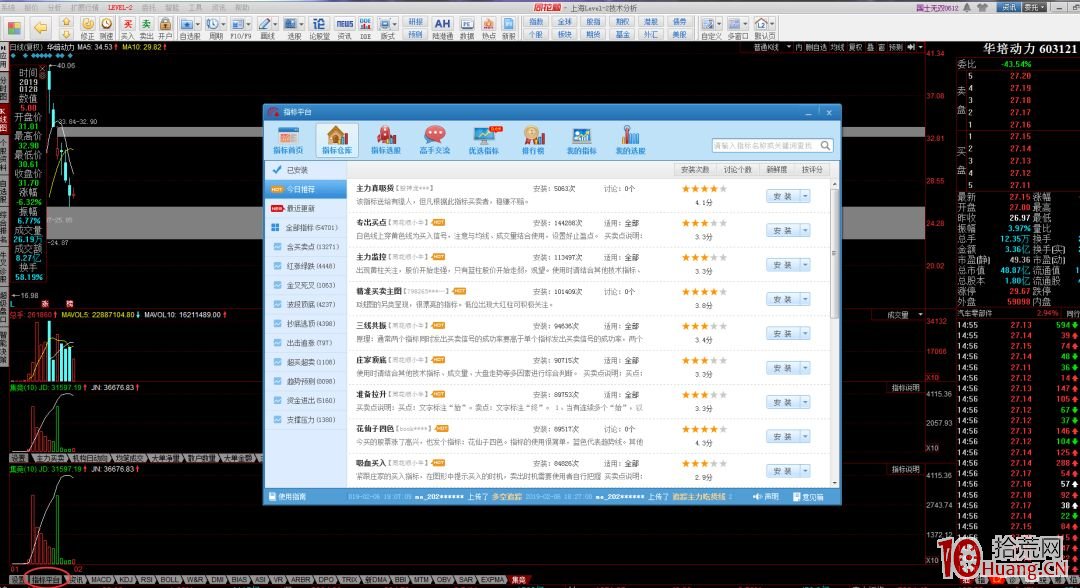Image resolution: width=1080 pixels, height=588 pixels.
Task: Open the DDE toolbar icon
Action: click(365, 28)
